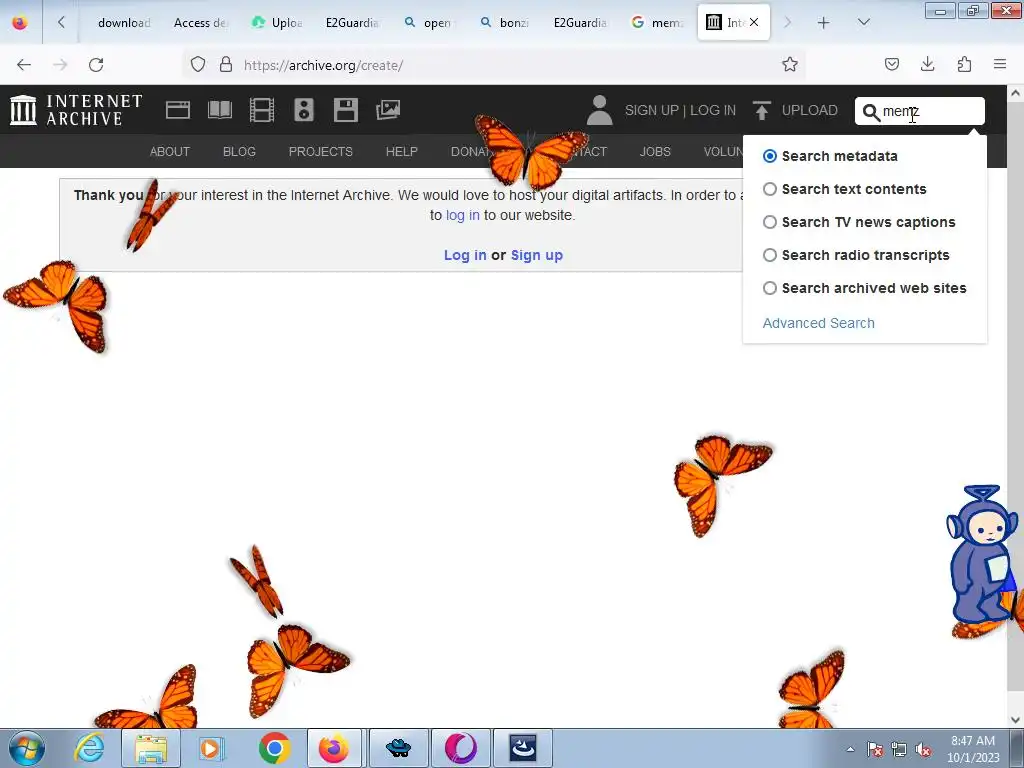The image size is (1024, 768).
Task: Open the Internet Archive home logo
Action: tap(76, 110)
